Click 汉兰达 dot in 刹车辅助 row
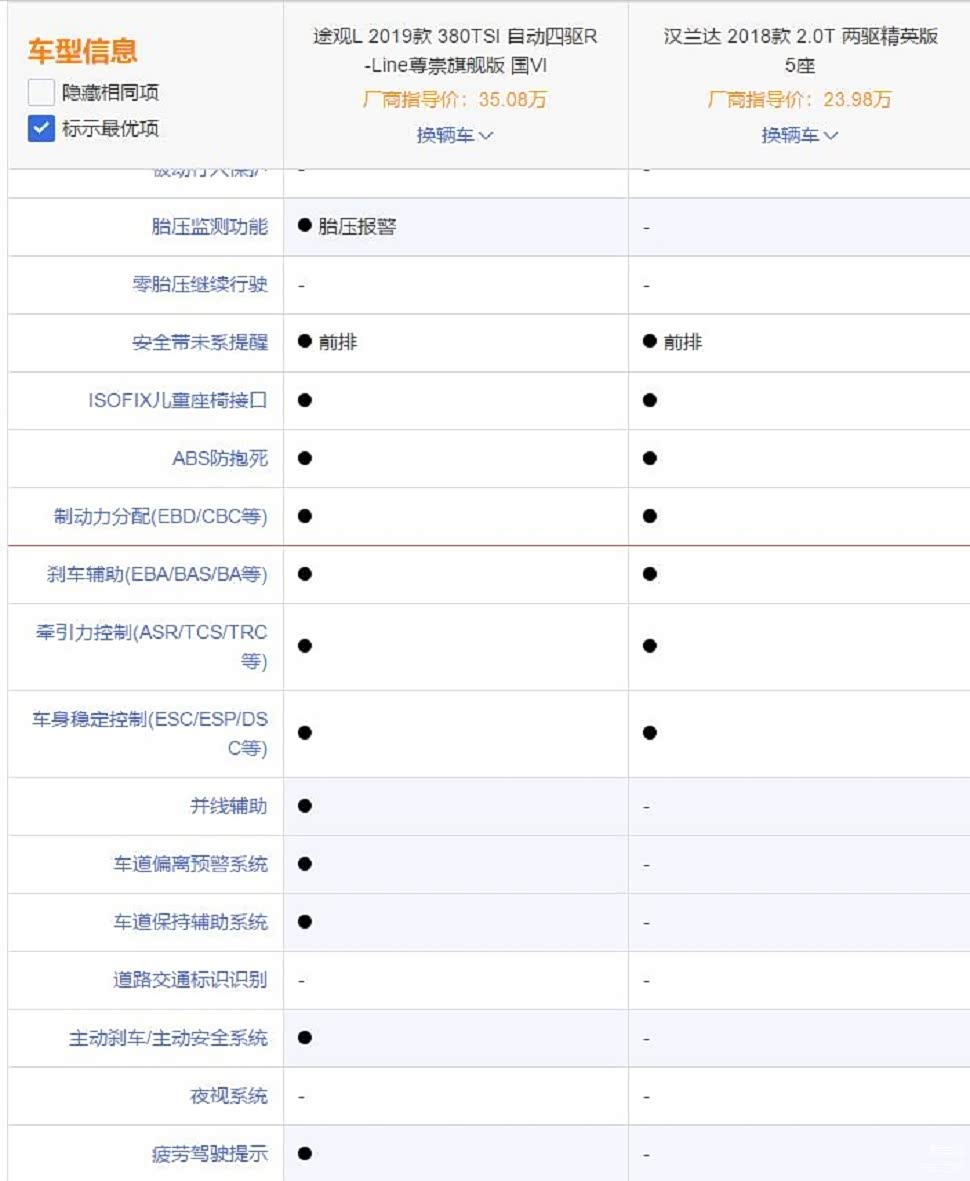Image resolution: width=970 pixels, height=1181 pixels. [650, 574]
